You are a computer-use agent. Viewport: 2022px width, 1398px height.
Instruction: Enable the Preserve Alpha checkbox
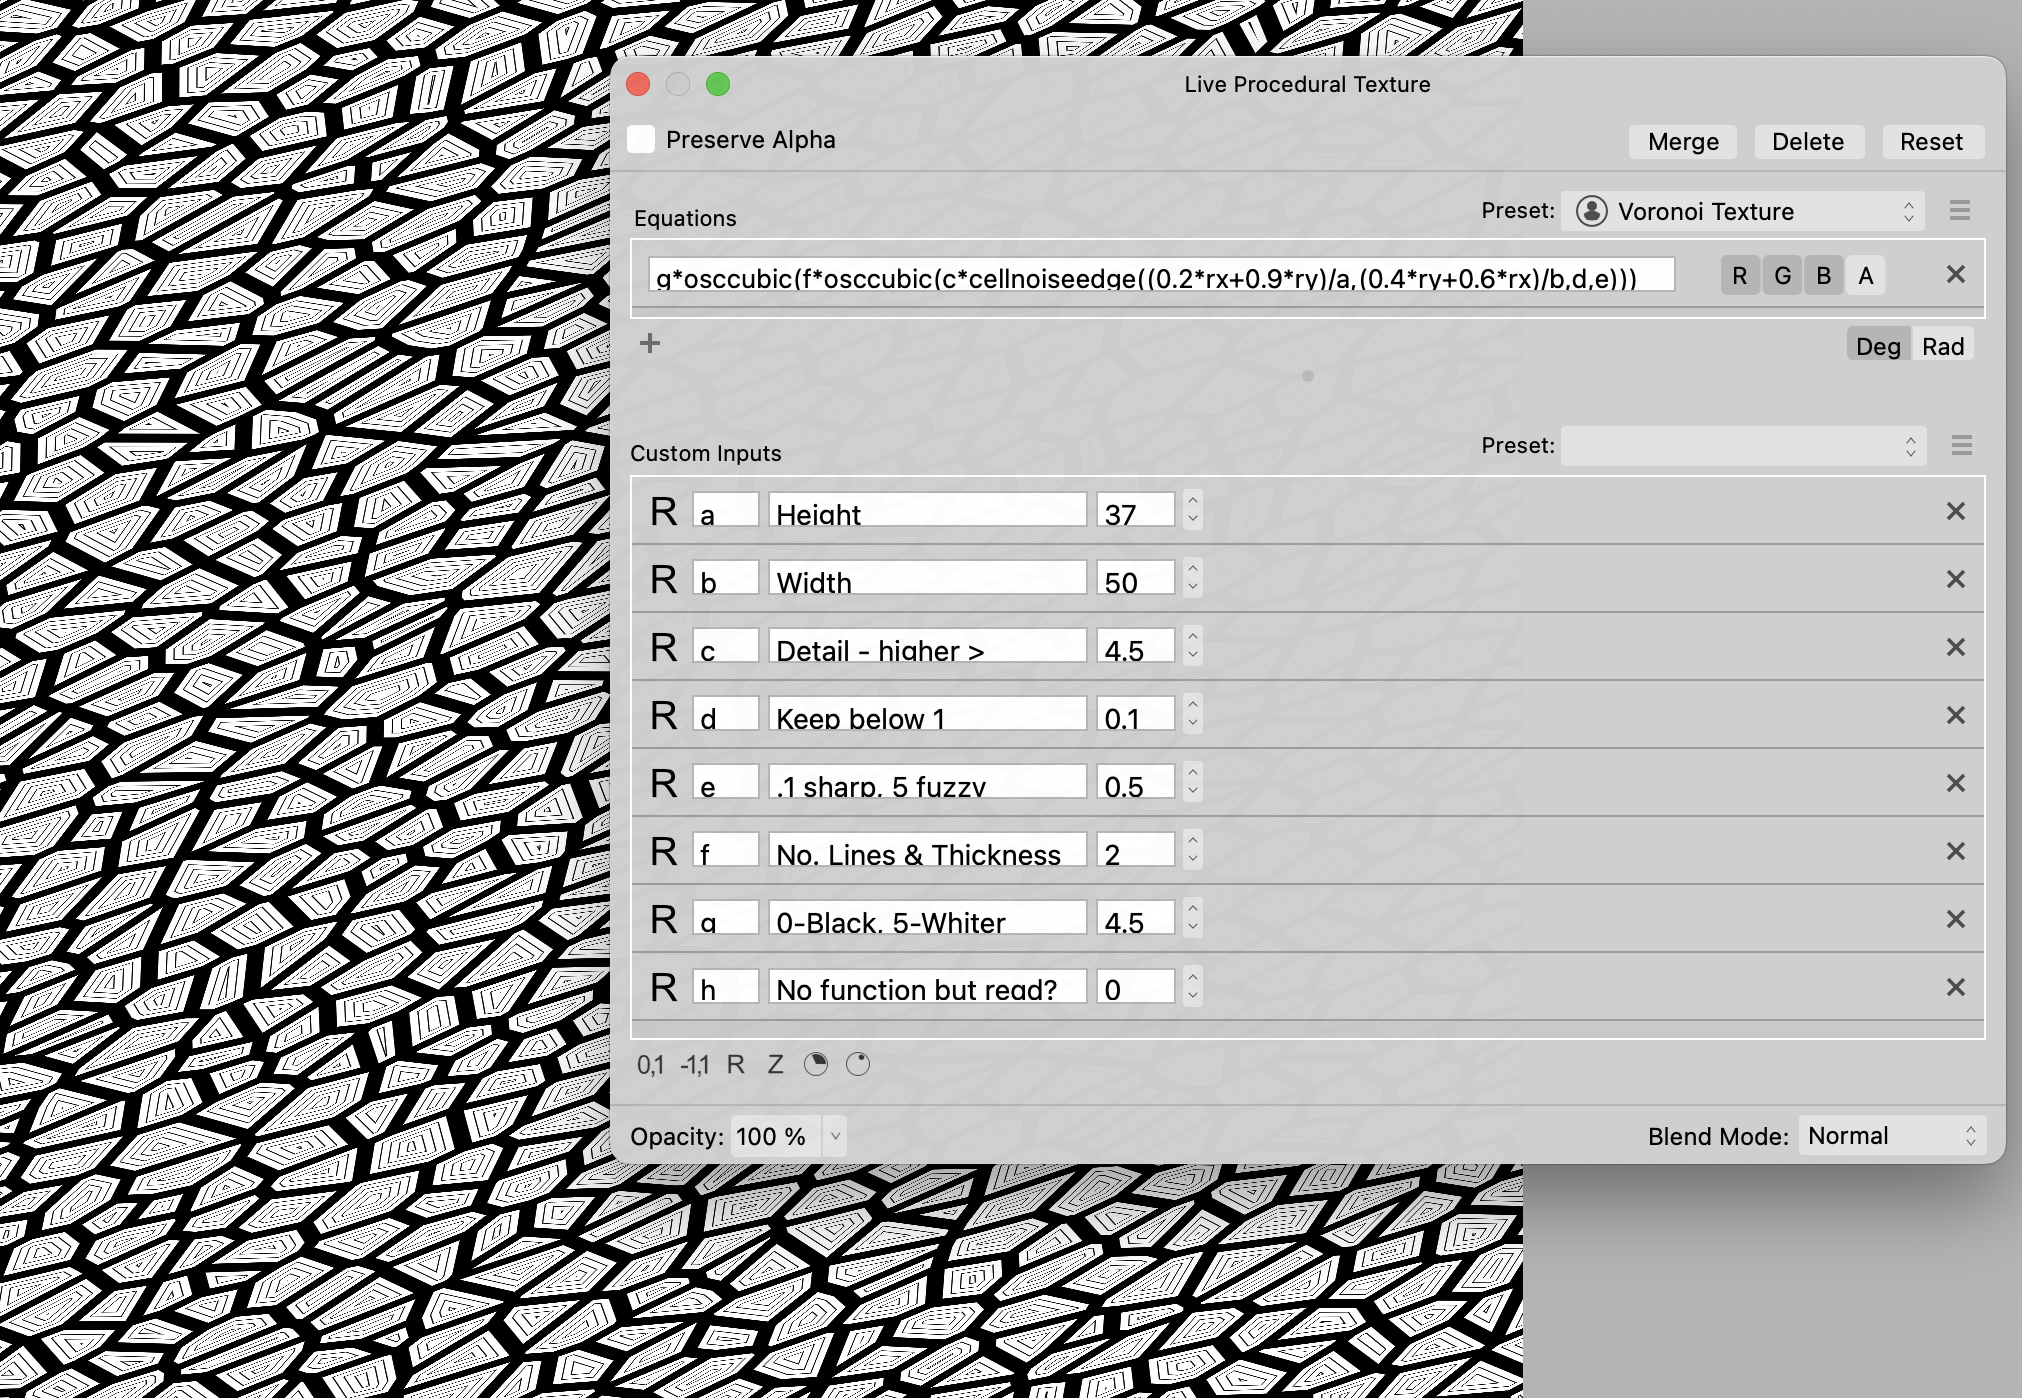(x=641, y=140)
